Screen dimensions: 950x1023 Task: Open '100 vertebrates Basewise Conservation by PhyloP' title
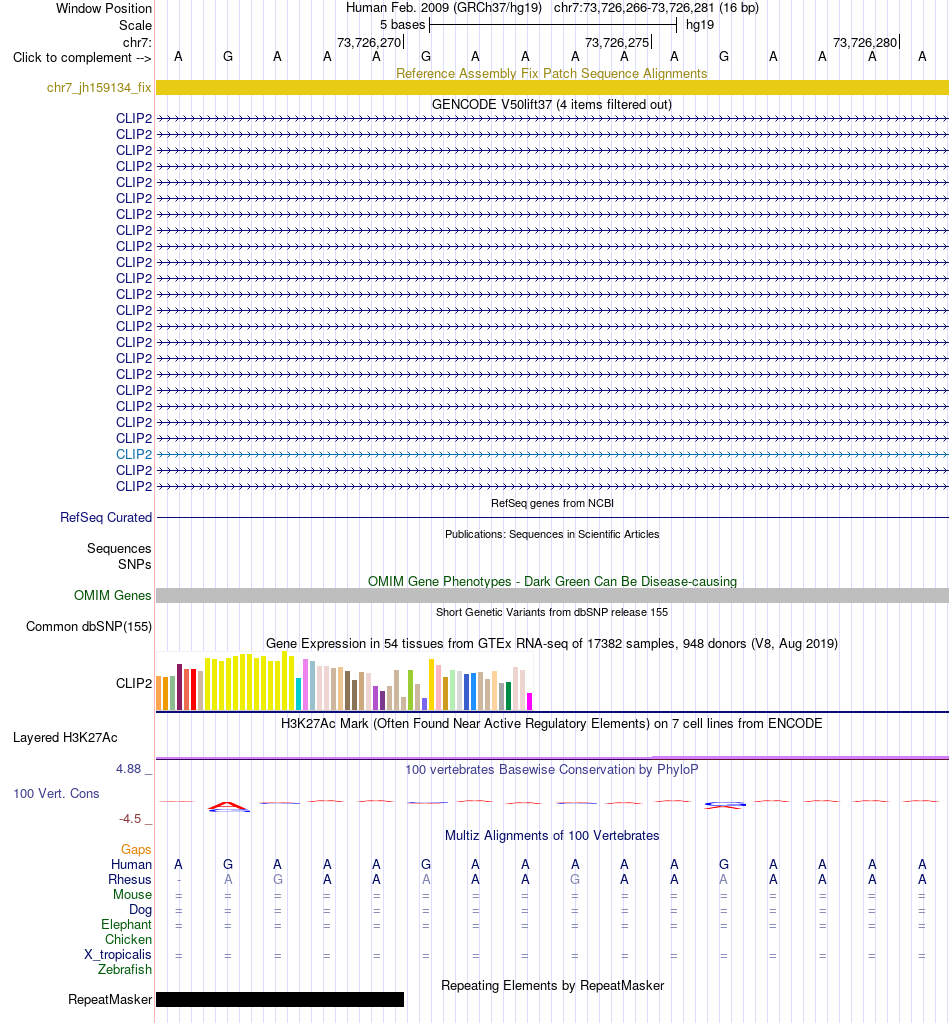pyautogui.click(x=552, y=769)
